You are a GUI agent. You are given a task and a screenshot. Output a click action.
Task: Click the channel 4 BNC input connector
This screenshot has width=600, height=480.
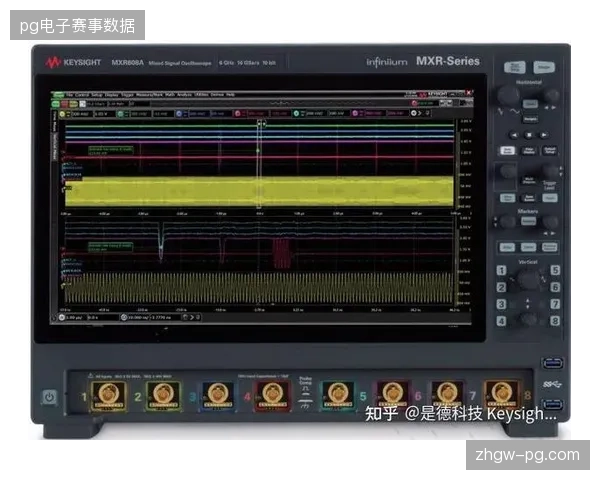coord(272,395)
